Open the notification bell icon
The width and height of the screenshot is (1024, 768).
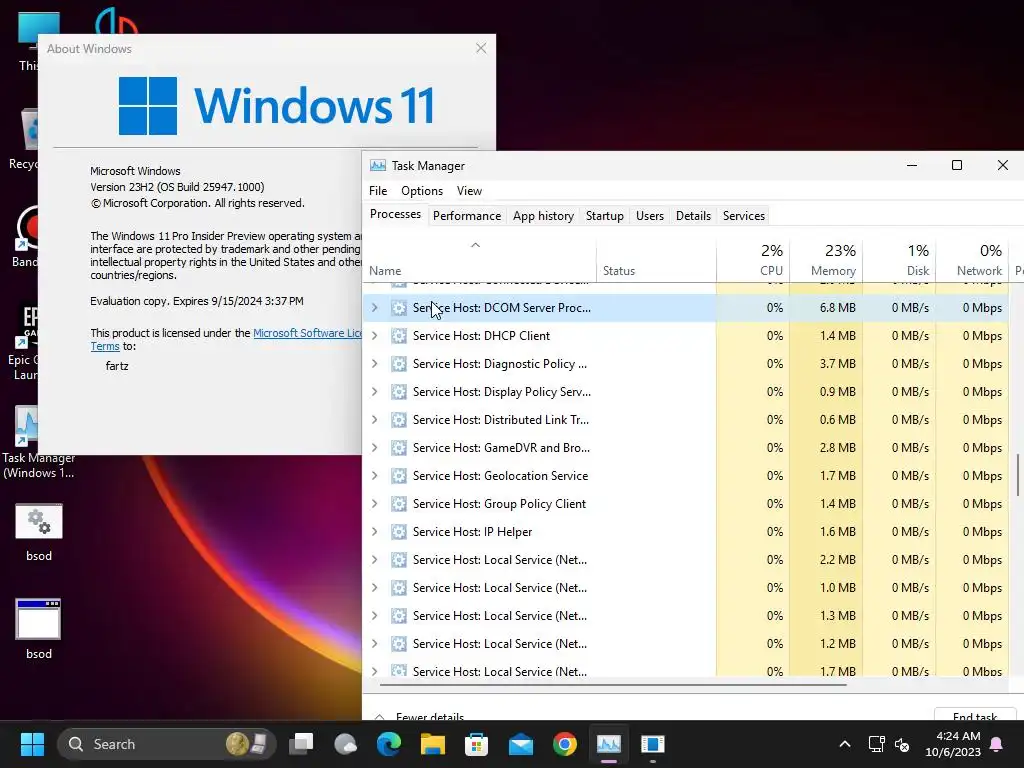click(997, 744)
